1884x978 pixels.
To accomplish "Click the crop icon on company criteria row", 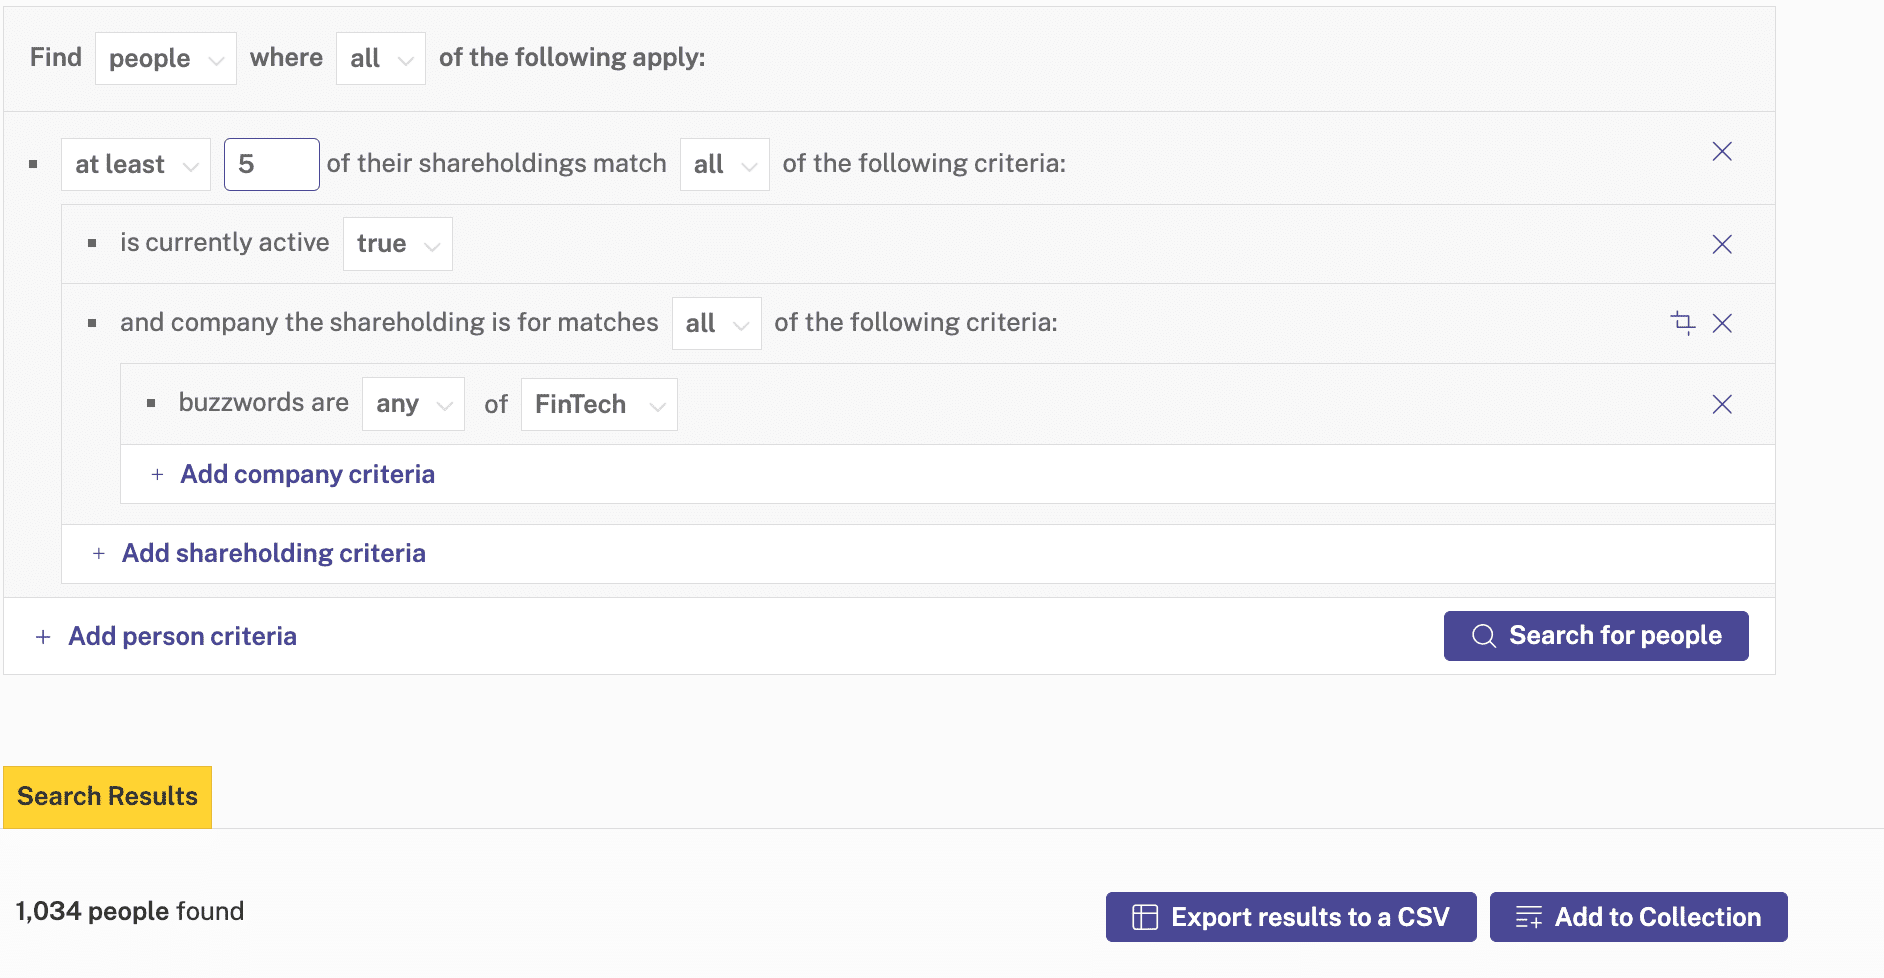I will (x=1683, y=322).
